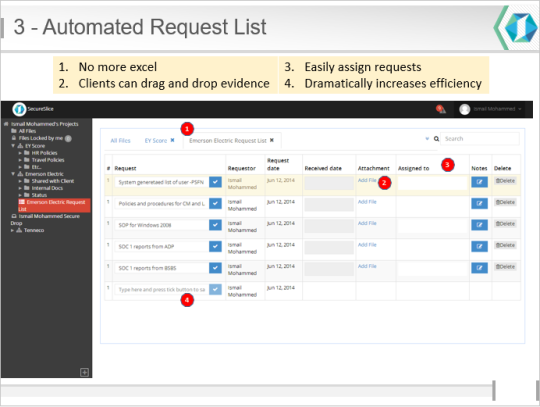Add File for Policies and procedures row
This screenshot has height=407, width=540.
click(367, 202)
